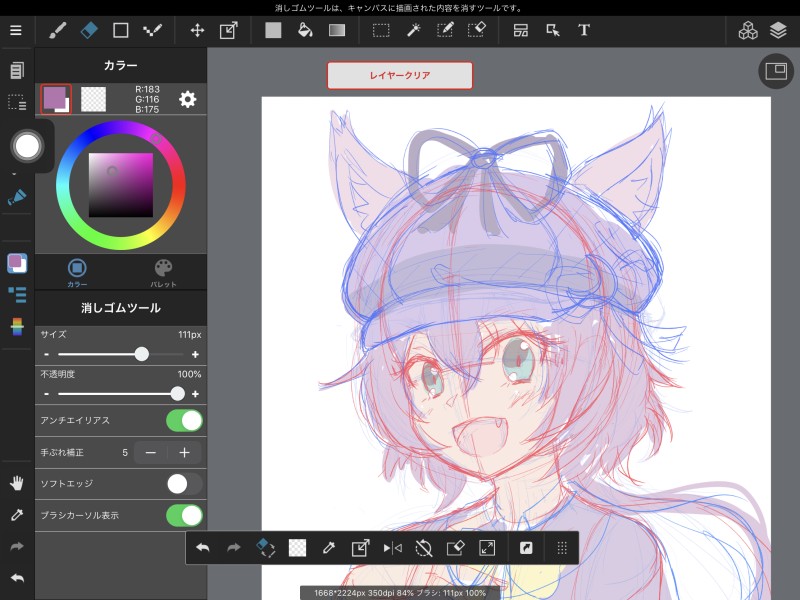
Task: Tap the sidebar undo arrow
Action: [17, 578]
